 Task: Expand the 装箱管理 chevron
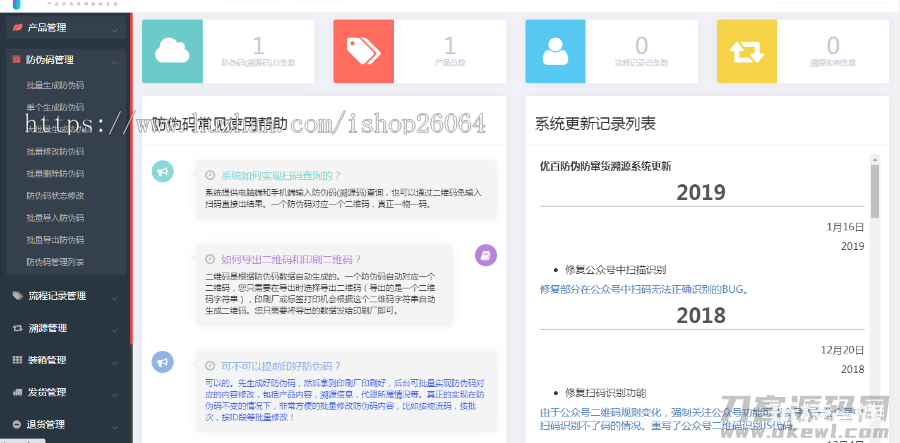(115, 363)
